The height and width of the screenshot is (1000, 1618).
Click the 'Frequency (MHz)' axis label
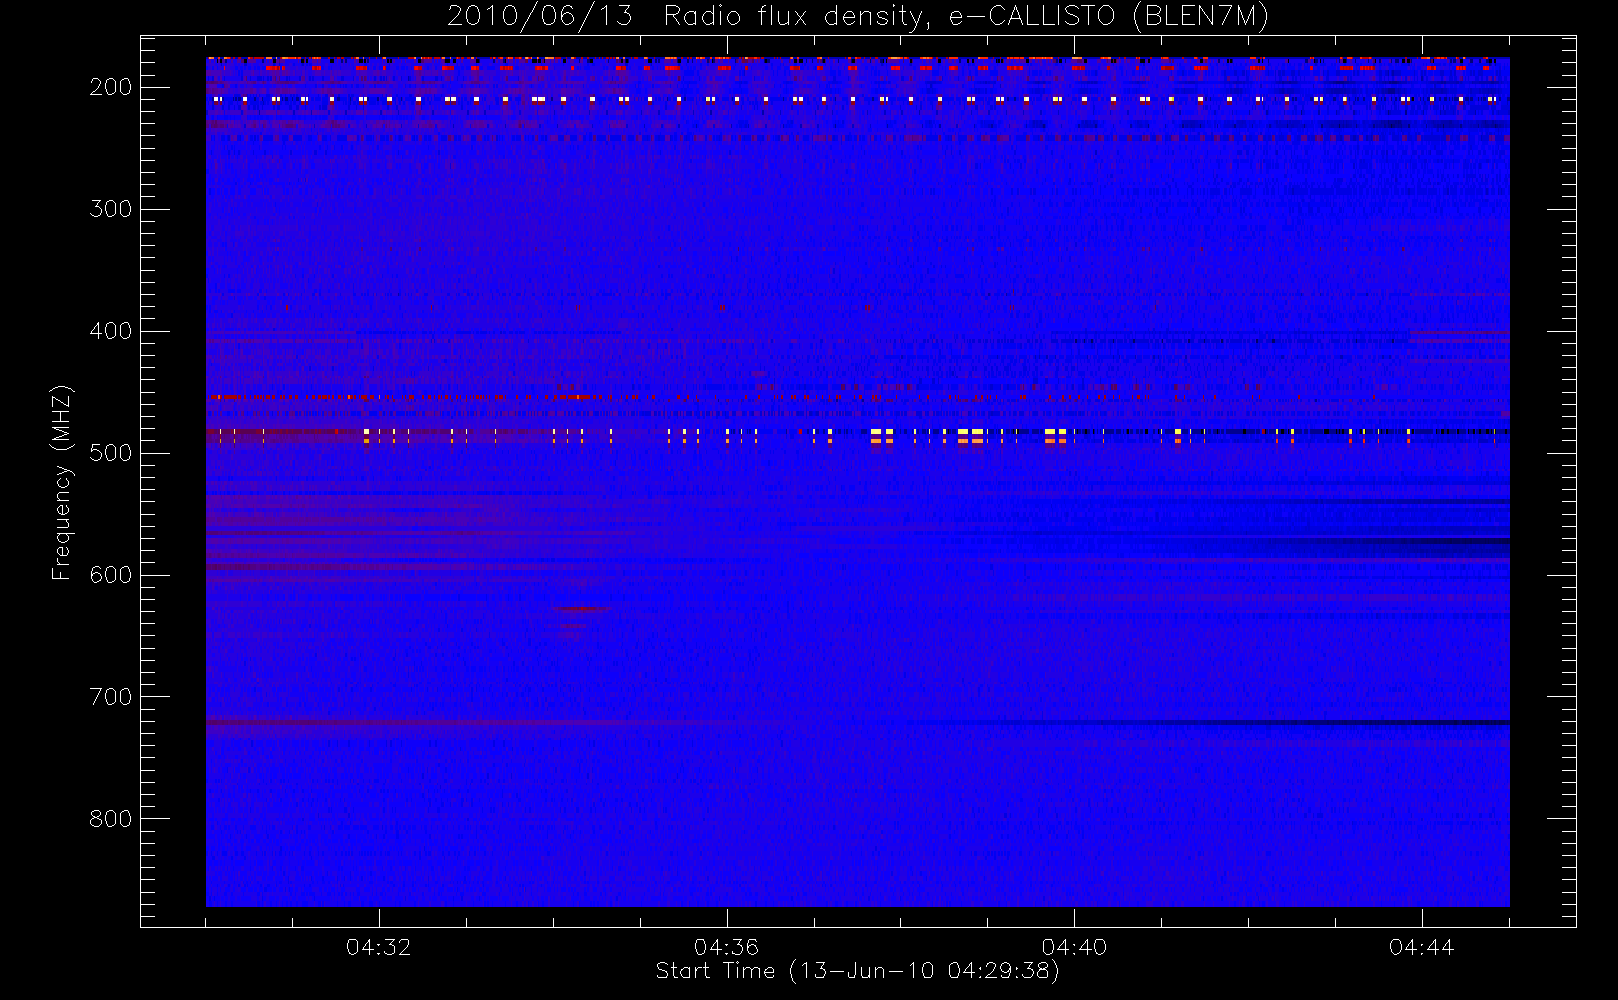[x=62, y=482]
